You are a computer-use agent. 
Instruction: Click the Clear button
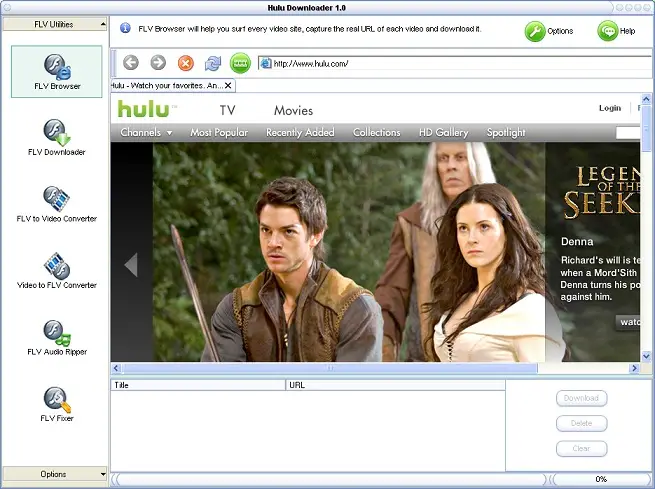581,448
